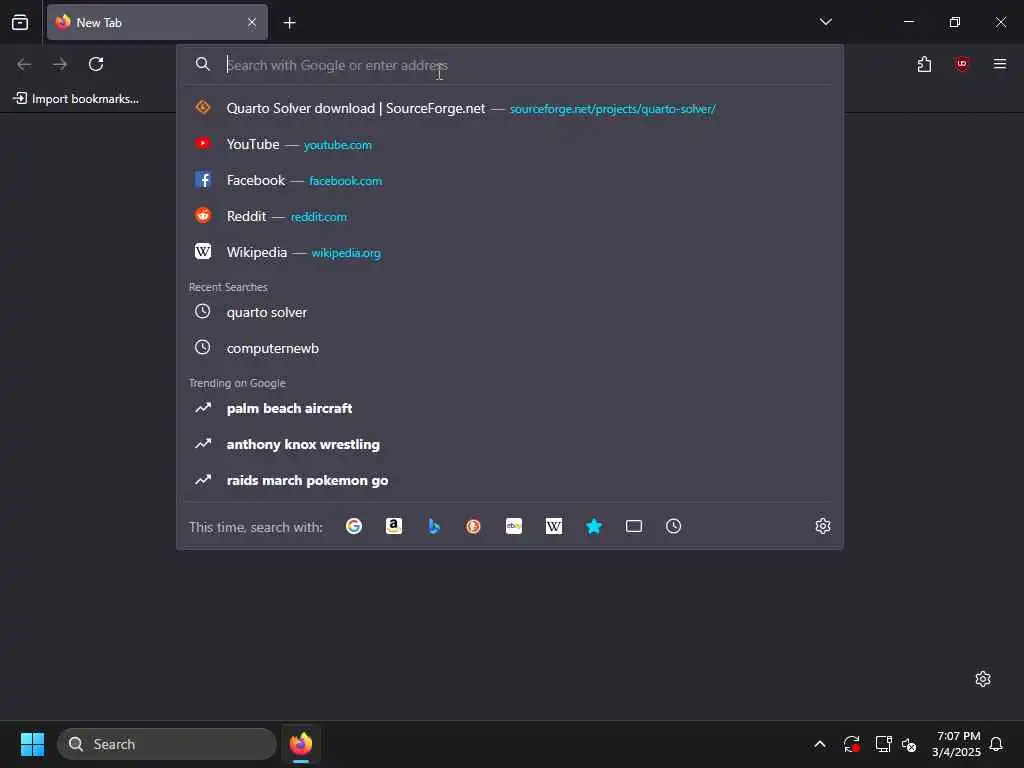The image size is (1024, 768).
Task: Open the Wikipedia suggestion
Action: coord(509,252)
